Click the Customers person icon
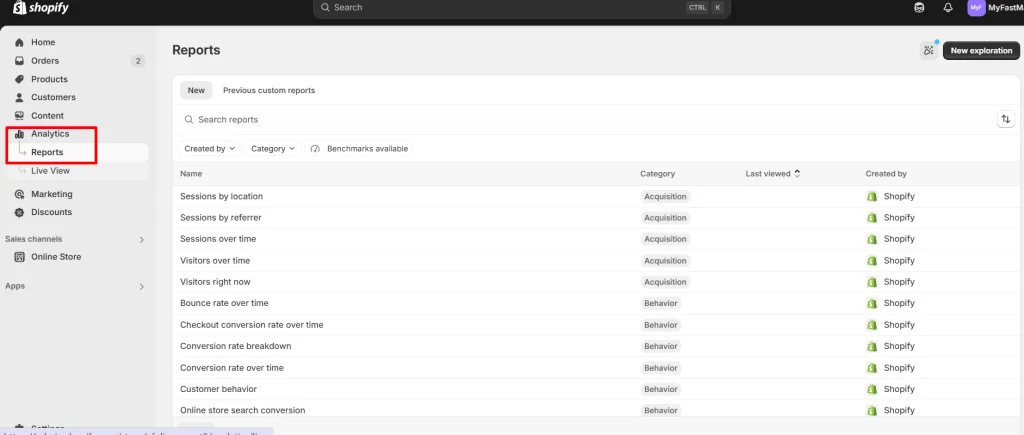 20,97
